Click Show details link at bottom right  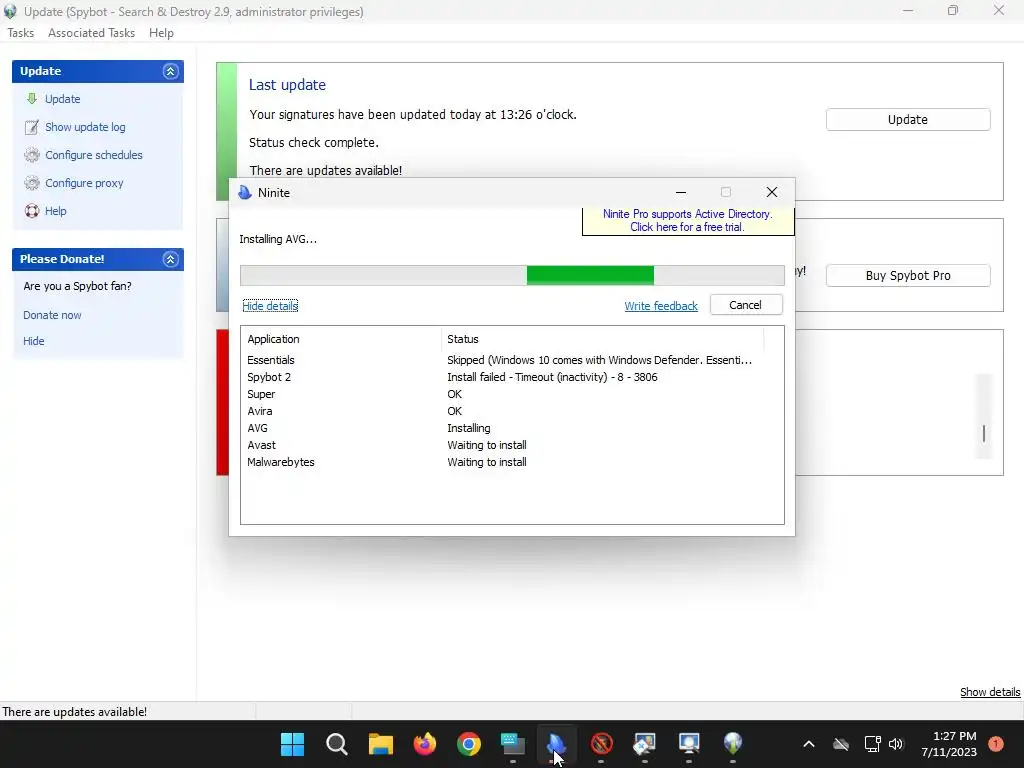989,692
